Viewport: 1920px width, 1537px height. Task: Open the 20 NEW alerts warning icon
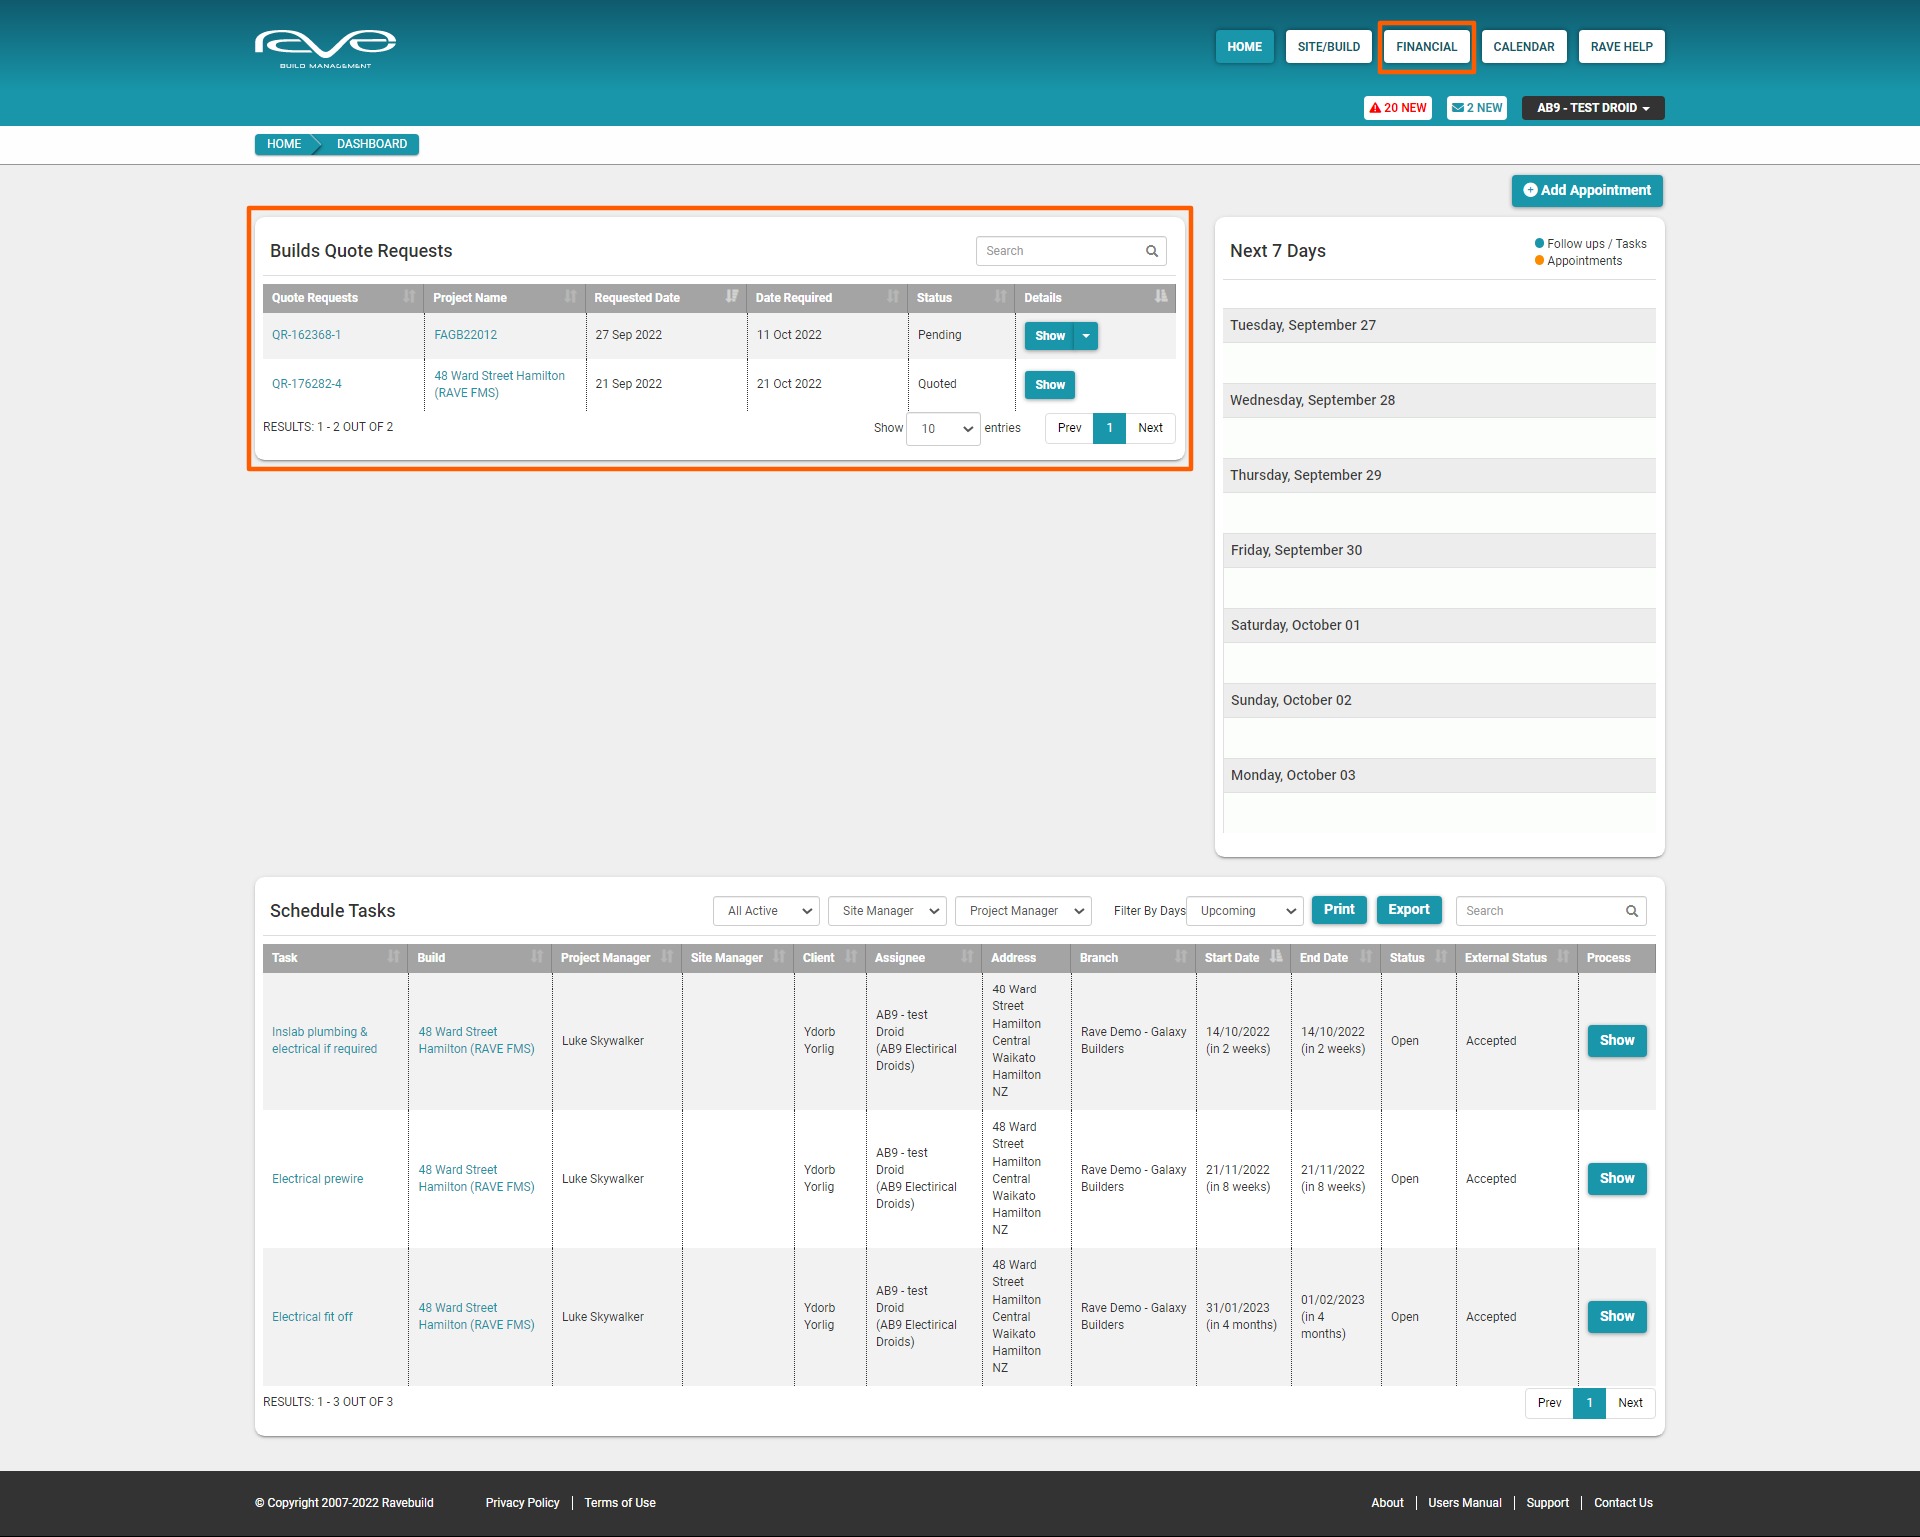tap(1376, 108)
